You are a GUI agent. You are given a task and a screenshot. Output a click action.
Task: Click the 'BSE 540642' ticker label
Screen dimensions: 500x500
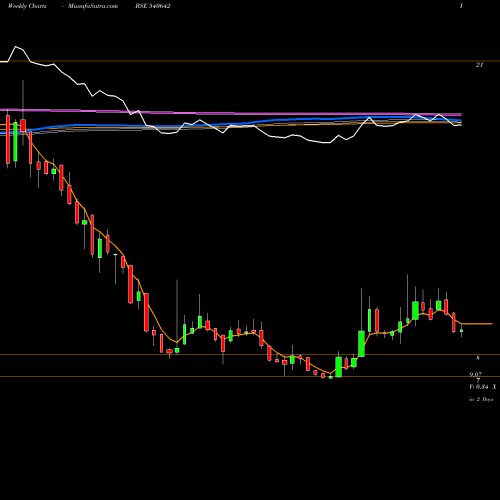153,6
